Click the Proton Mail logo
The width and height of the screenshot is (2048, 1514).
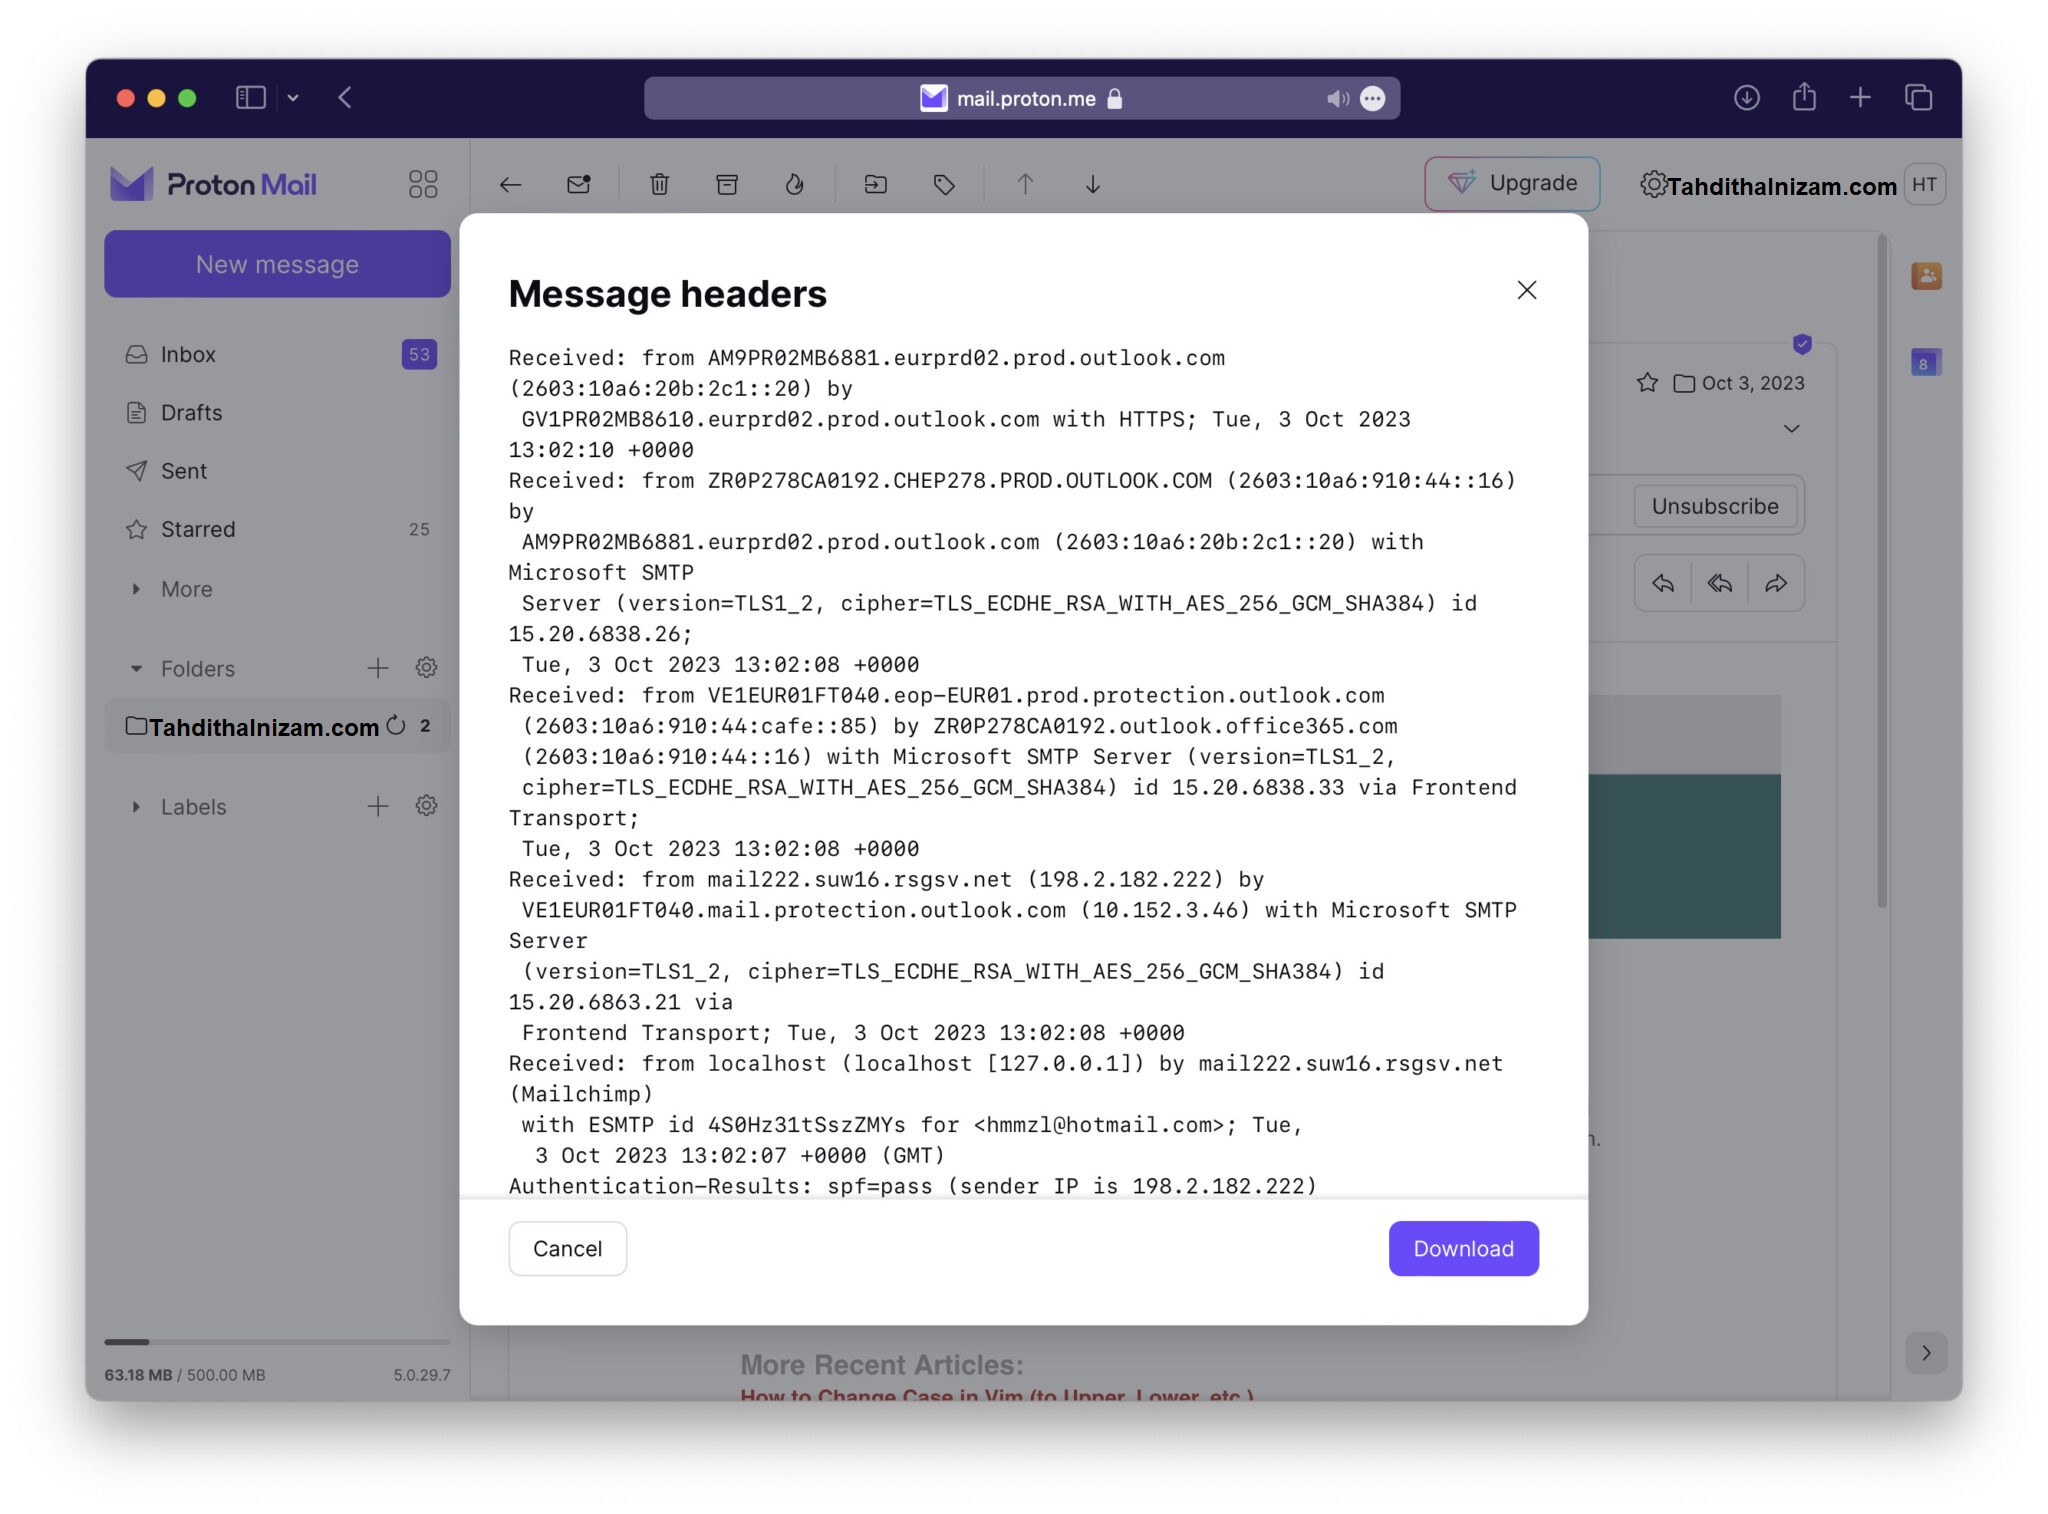coord(213,184)
